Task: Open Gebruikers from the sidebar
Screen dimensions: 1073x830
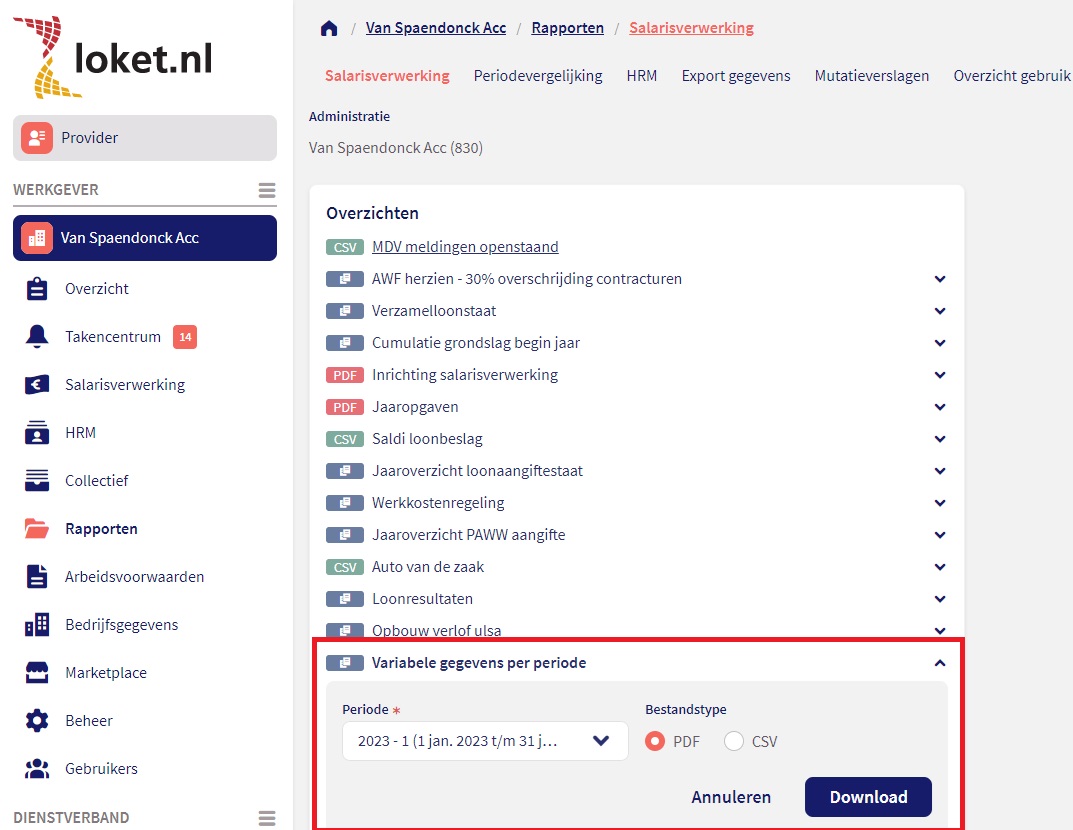Action: point(99,768)
